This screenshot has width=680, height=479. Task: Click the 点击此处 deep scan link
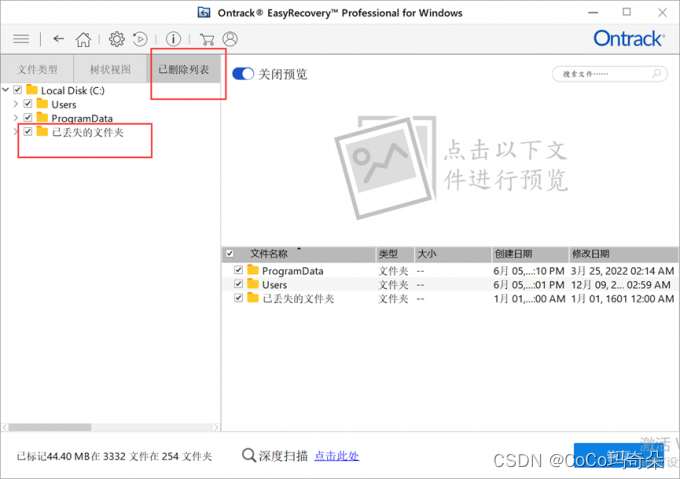pyautogui.click(x=337, y=456)
